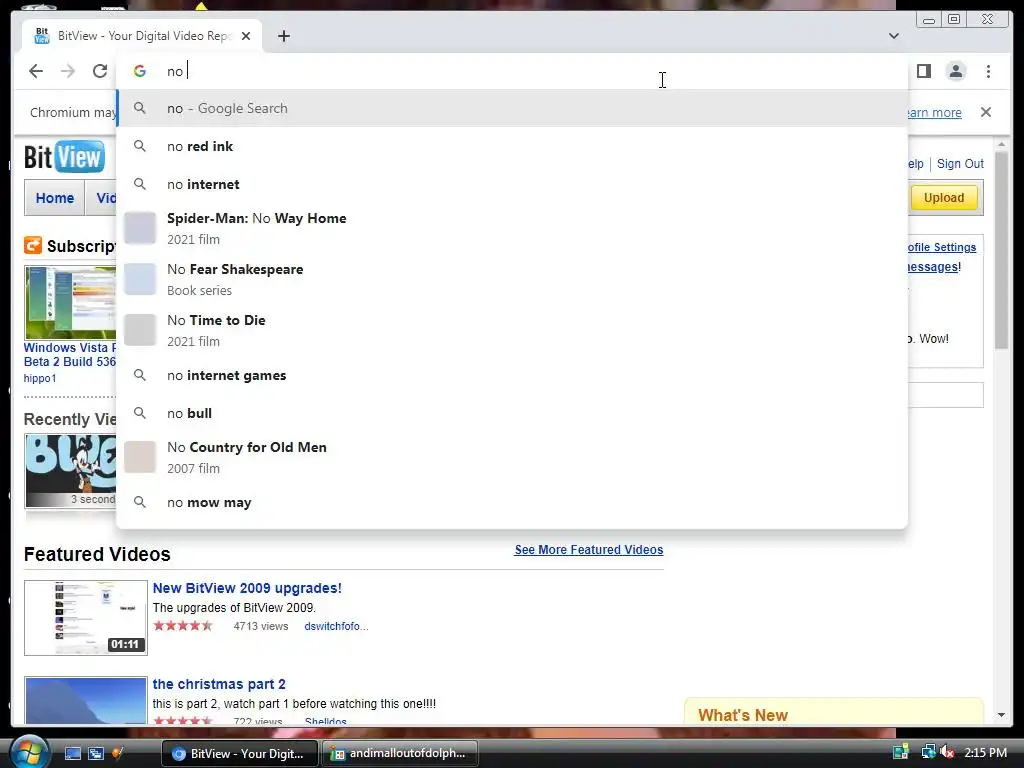The image size is (1024, 768).
Task: Reload the BitView page
Action: point(100,71)
